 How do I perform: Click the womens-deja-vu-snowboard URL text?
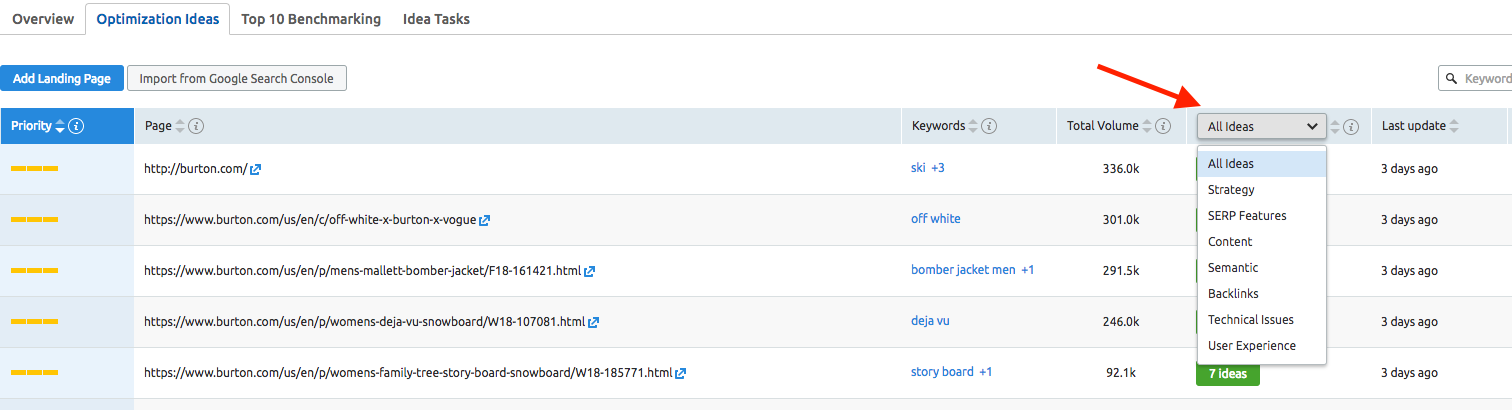(x=365, y=322)
